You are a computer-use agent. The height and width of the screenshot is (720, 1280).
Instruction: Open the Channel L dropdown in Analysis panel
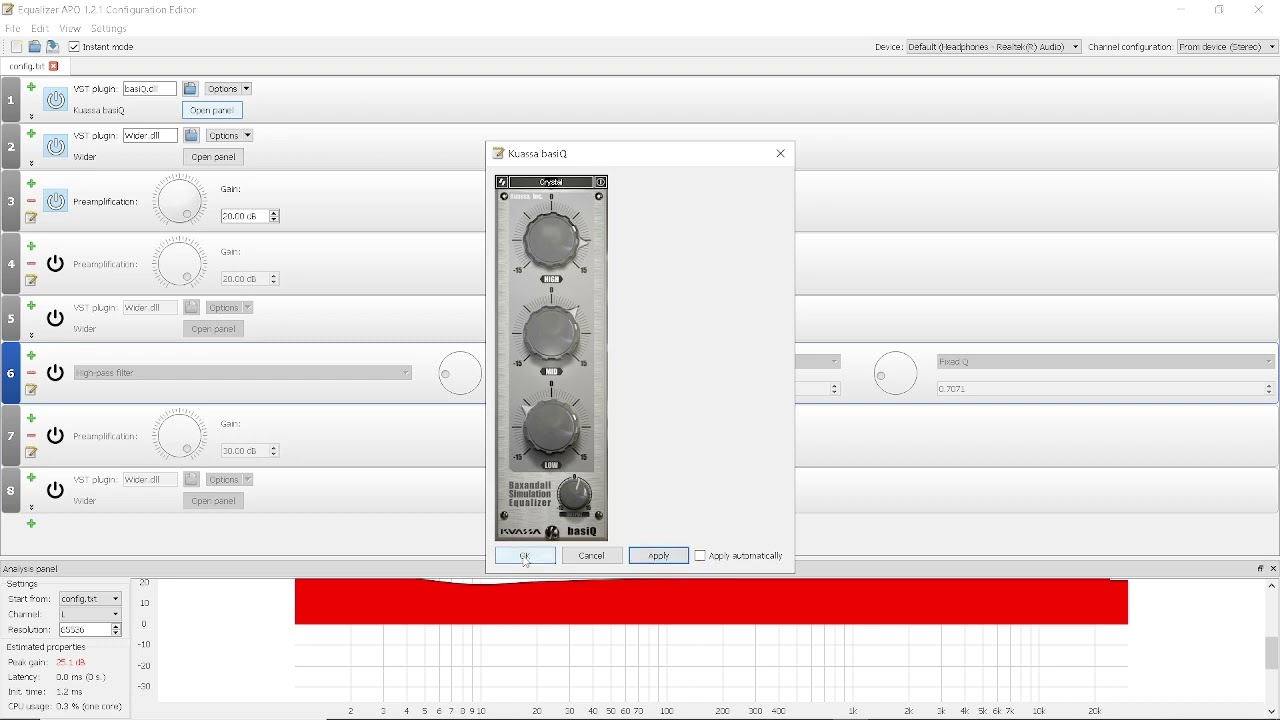point(90,614)
